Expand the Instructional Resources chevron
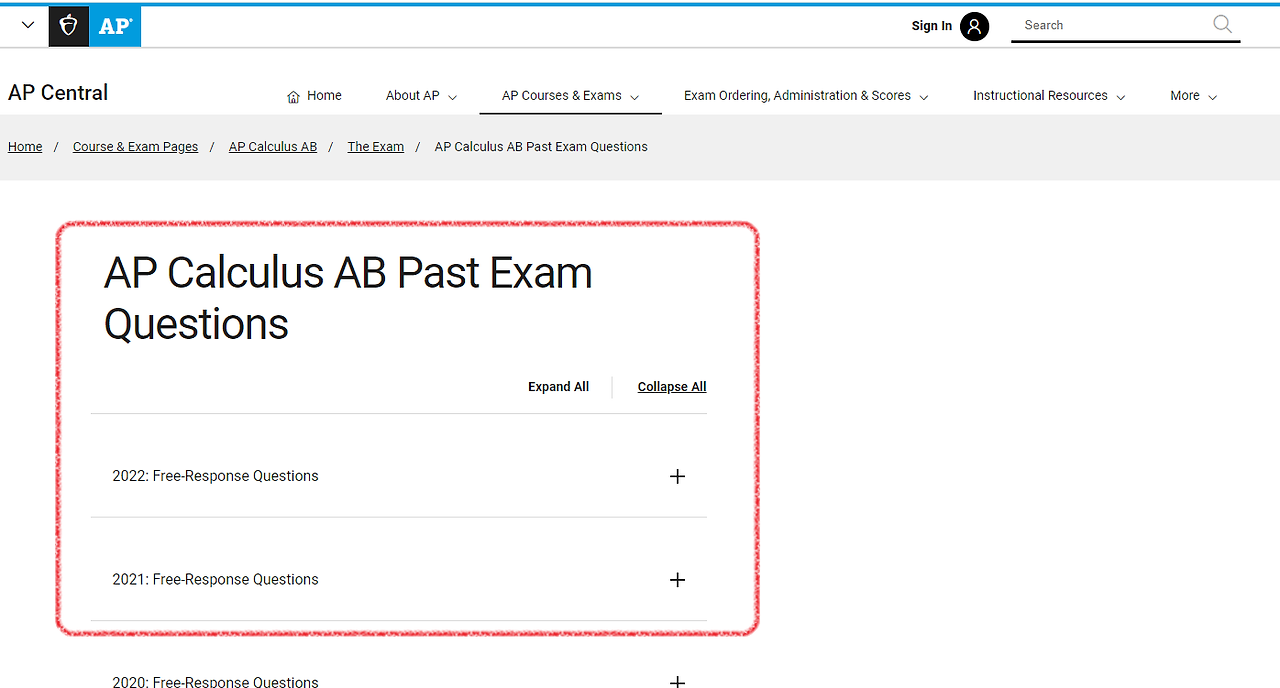Image resolution: width=1280 pixels, height=688 pixels. 1120,97
